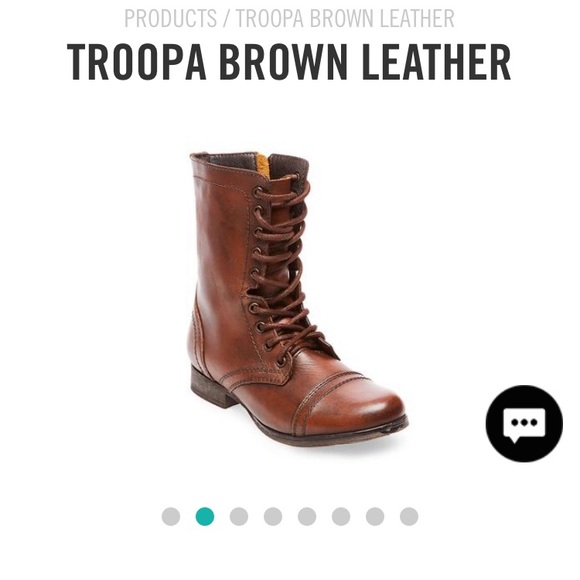Click the PRODUCTS breadcrumb link
The image size is (580, 580).
pyautogui.click(x=171, y=18)
